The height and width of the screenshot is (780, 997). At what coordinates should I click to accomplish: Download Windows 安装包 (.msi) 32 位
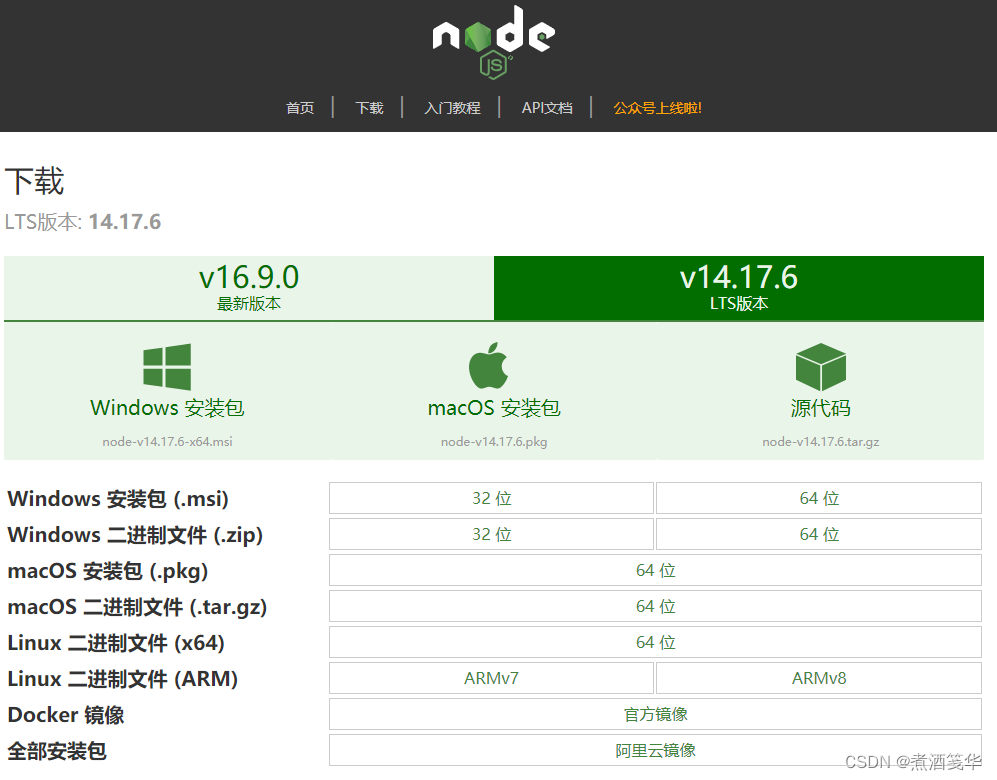(492, 498)
